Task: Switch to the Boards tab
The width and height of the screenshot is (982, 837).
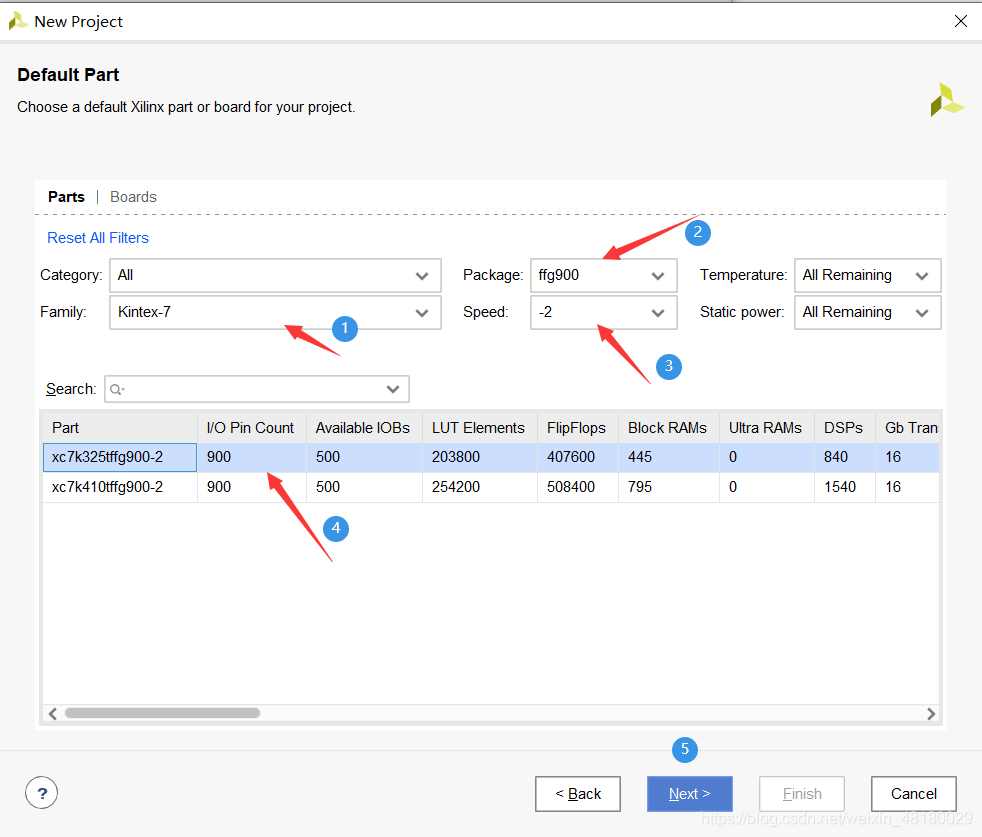Action: coord(133,197)
